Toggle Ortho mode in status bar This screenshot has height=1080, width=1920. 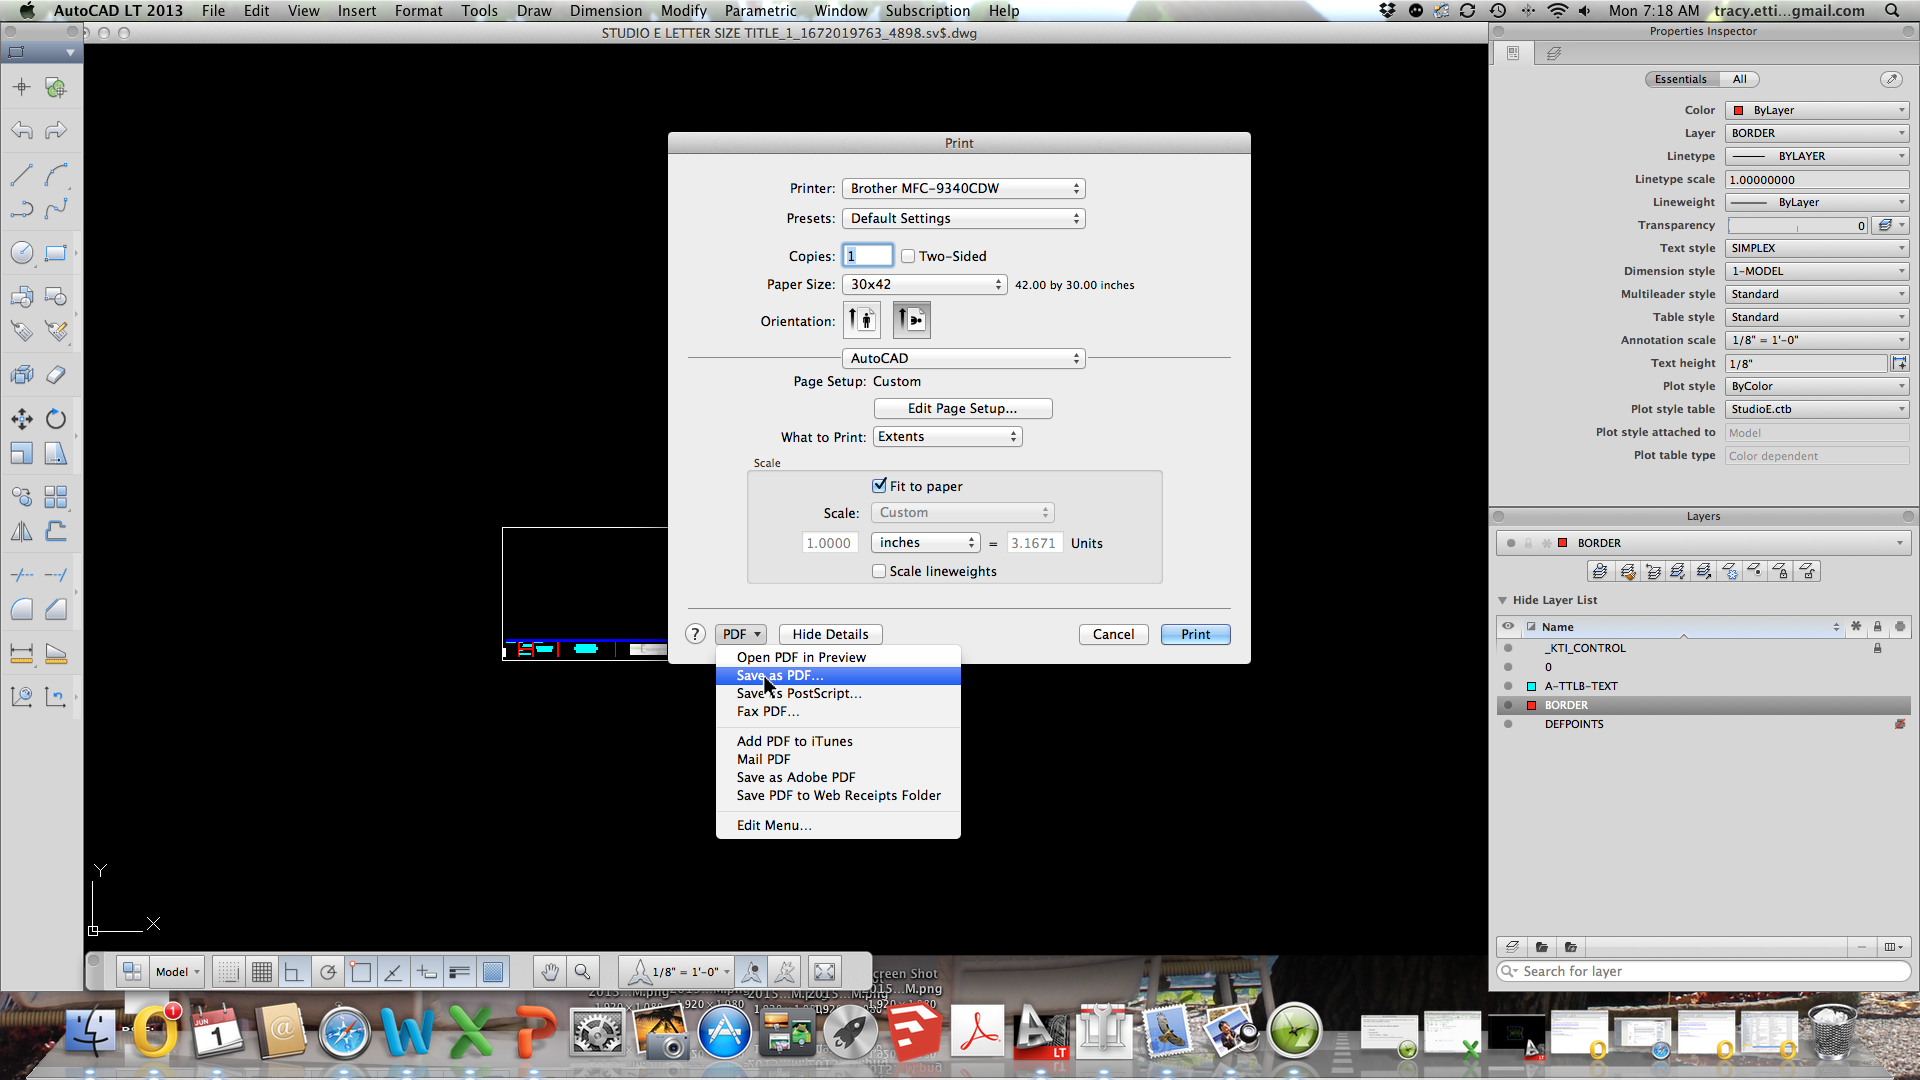point(294,972)
